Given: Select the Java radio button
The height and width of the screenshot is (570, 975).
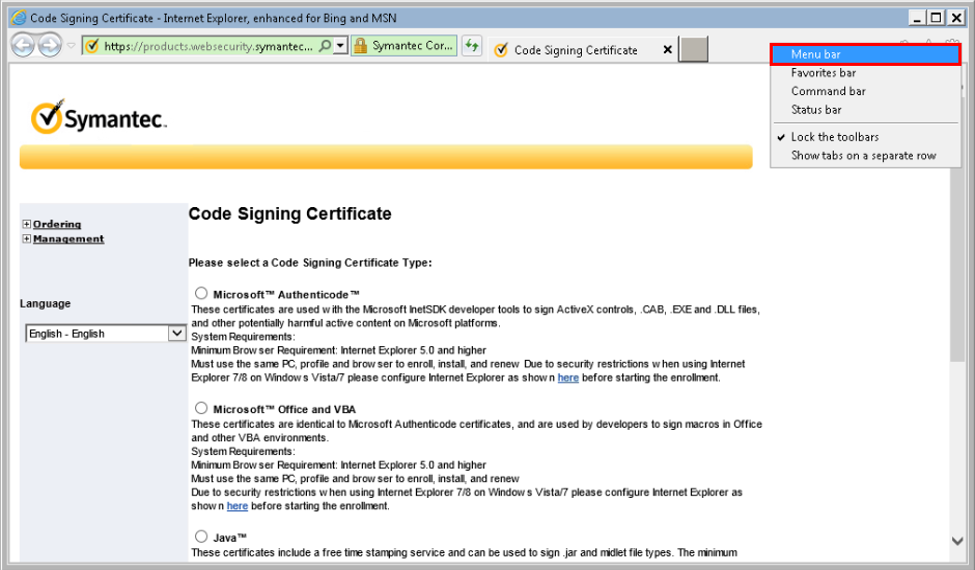Looking at the screenshot, I should 201,536.
